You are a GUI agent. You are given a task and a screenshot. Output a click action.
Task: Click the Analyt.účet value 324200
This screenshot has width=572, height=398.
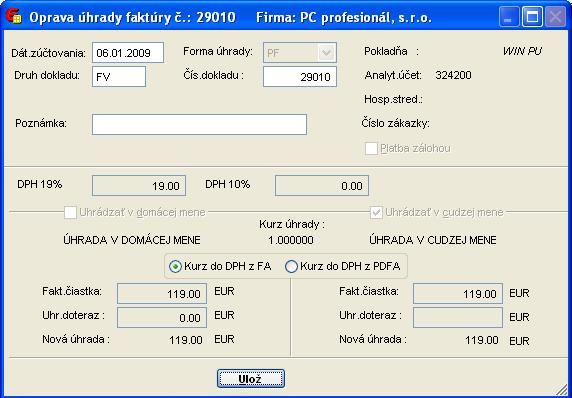tap(453, 76)
